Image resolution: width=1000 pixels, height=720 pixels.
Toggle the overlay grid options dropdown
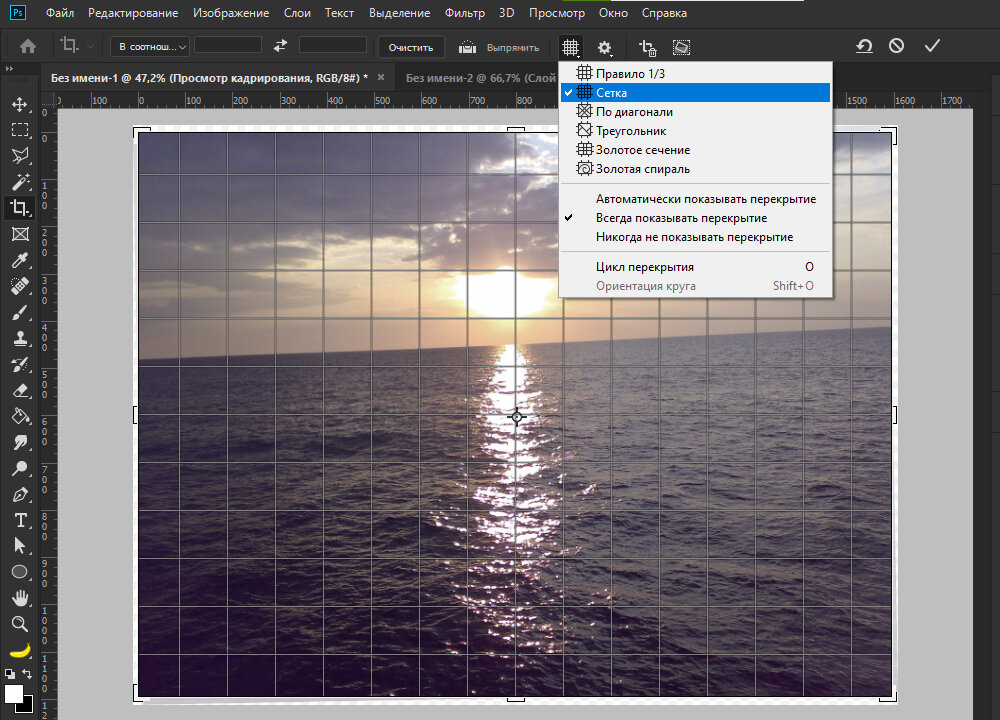pos(570,47)
